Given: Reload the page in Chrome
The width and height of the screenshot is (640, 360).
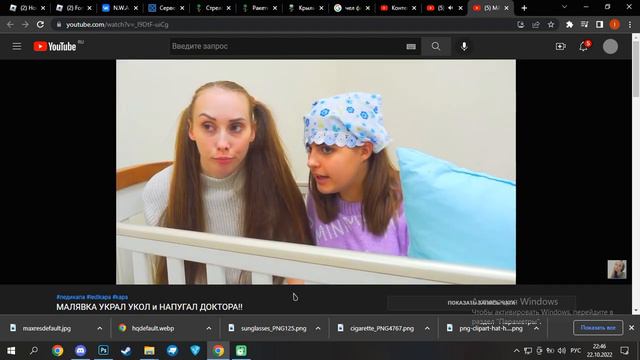Looking at the screenshot, I should [40, 24].
